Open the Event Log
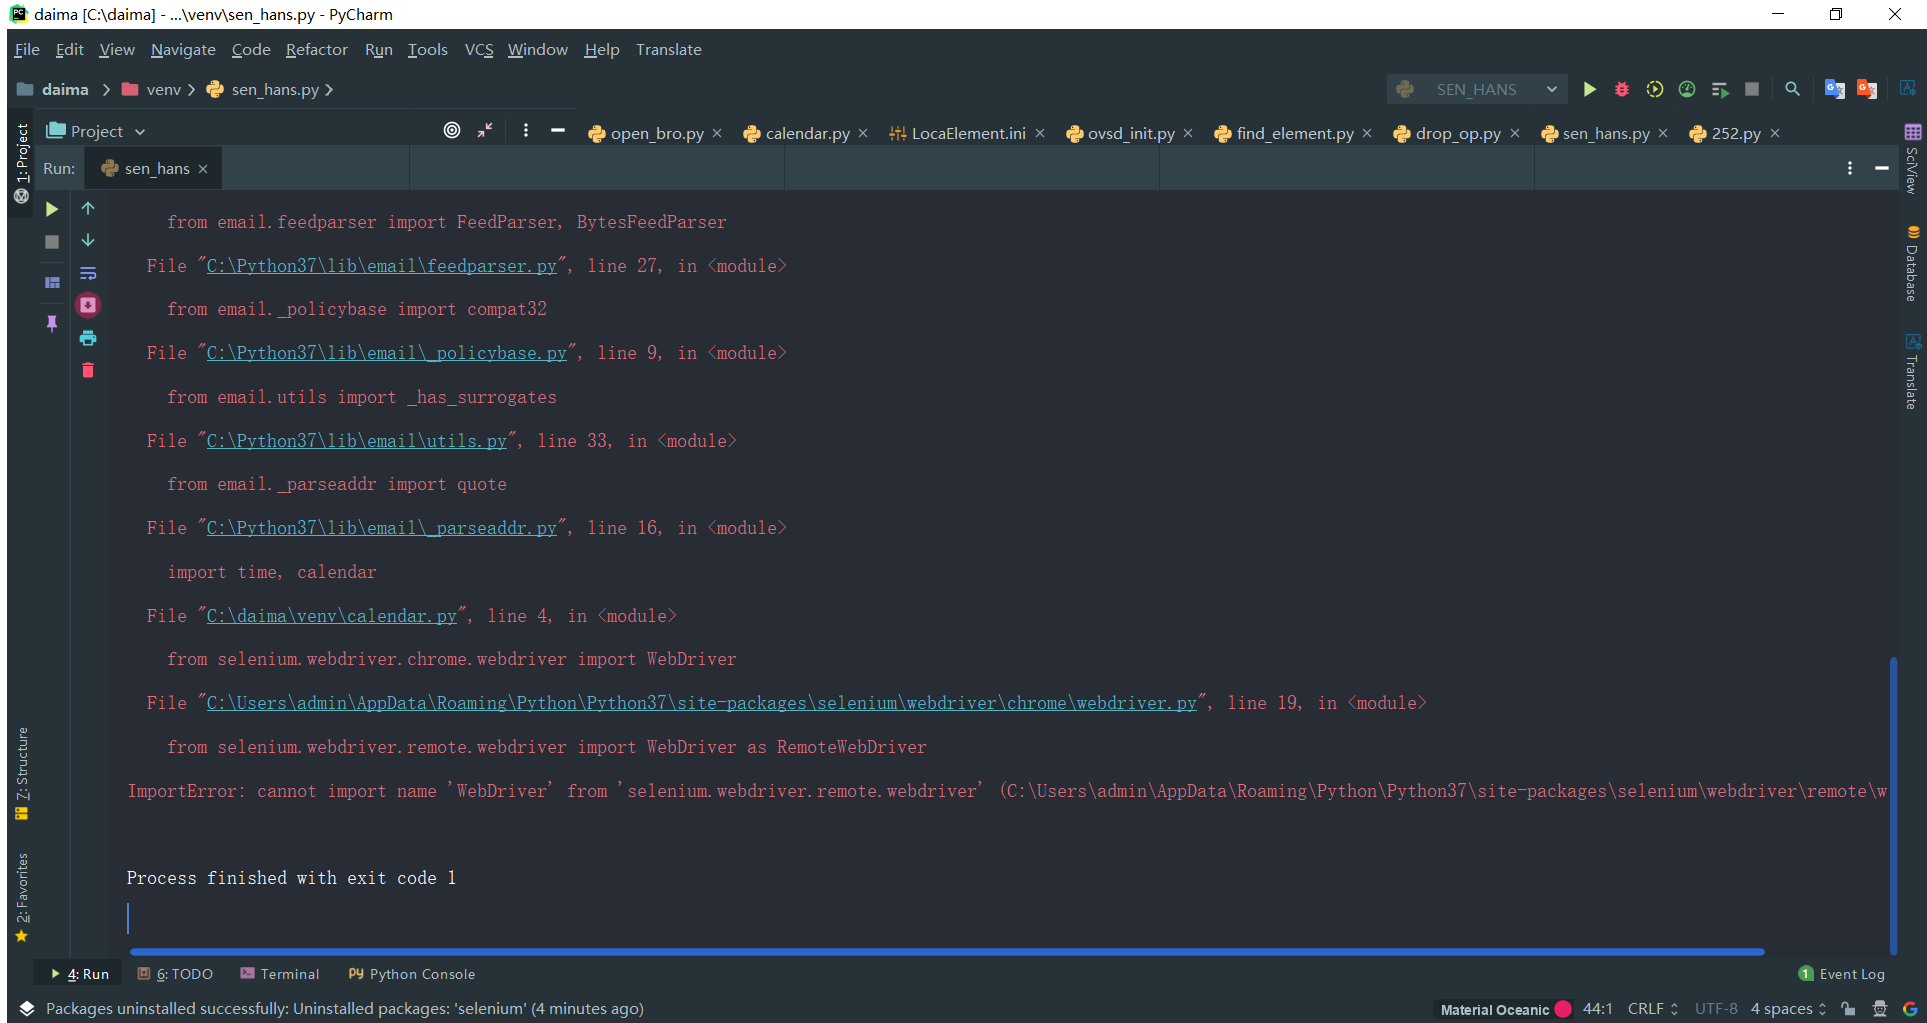Image resolution: width=1927 pixels, height=1023 pixels. pos(1841,973)
